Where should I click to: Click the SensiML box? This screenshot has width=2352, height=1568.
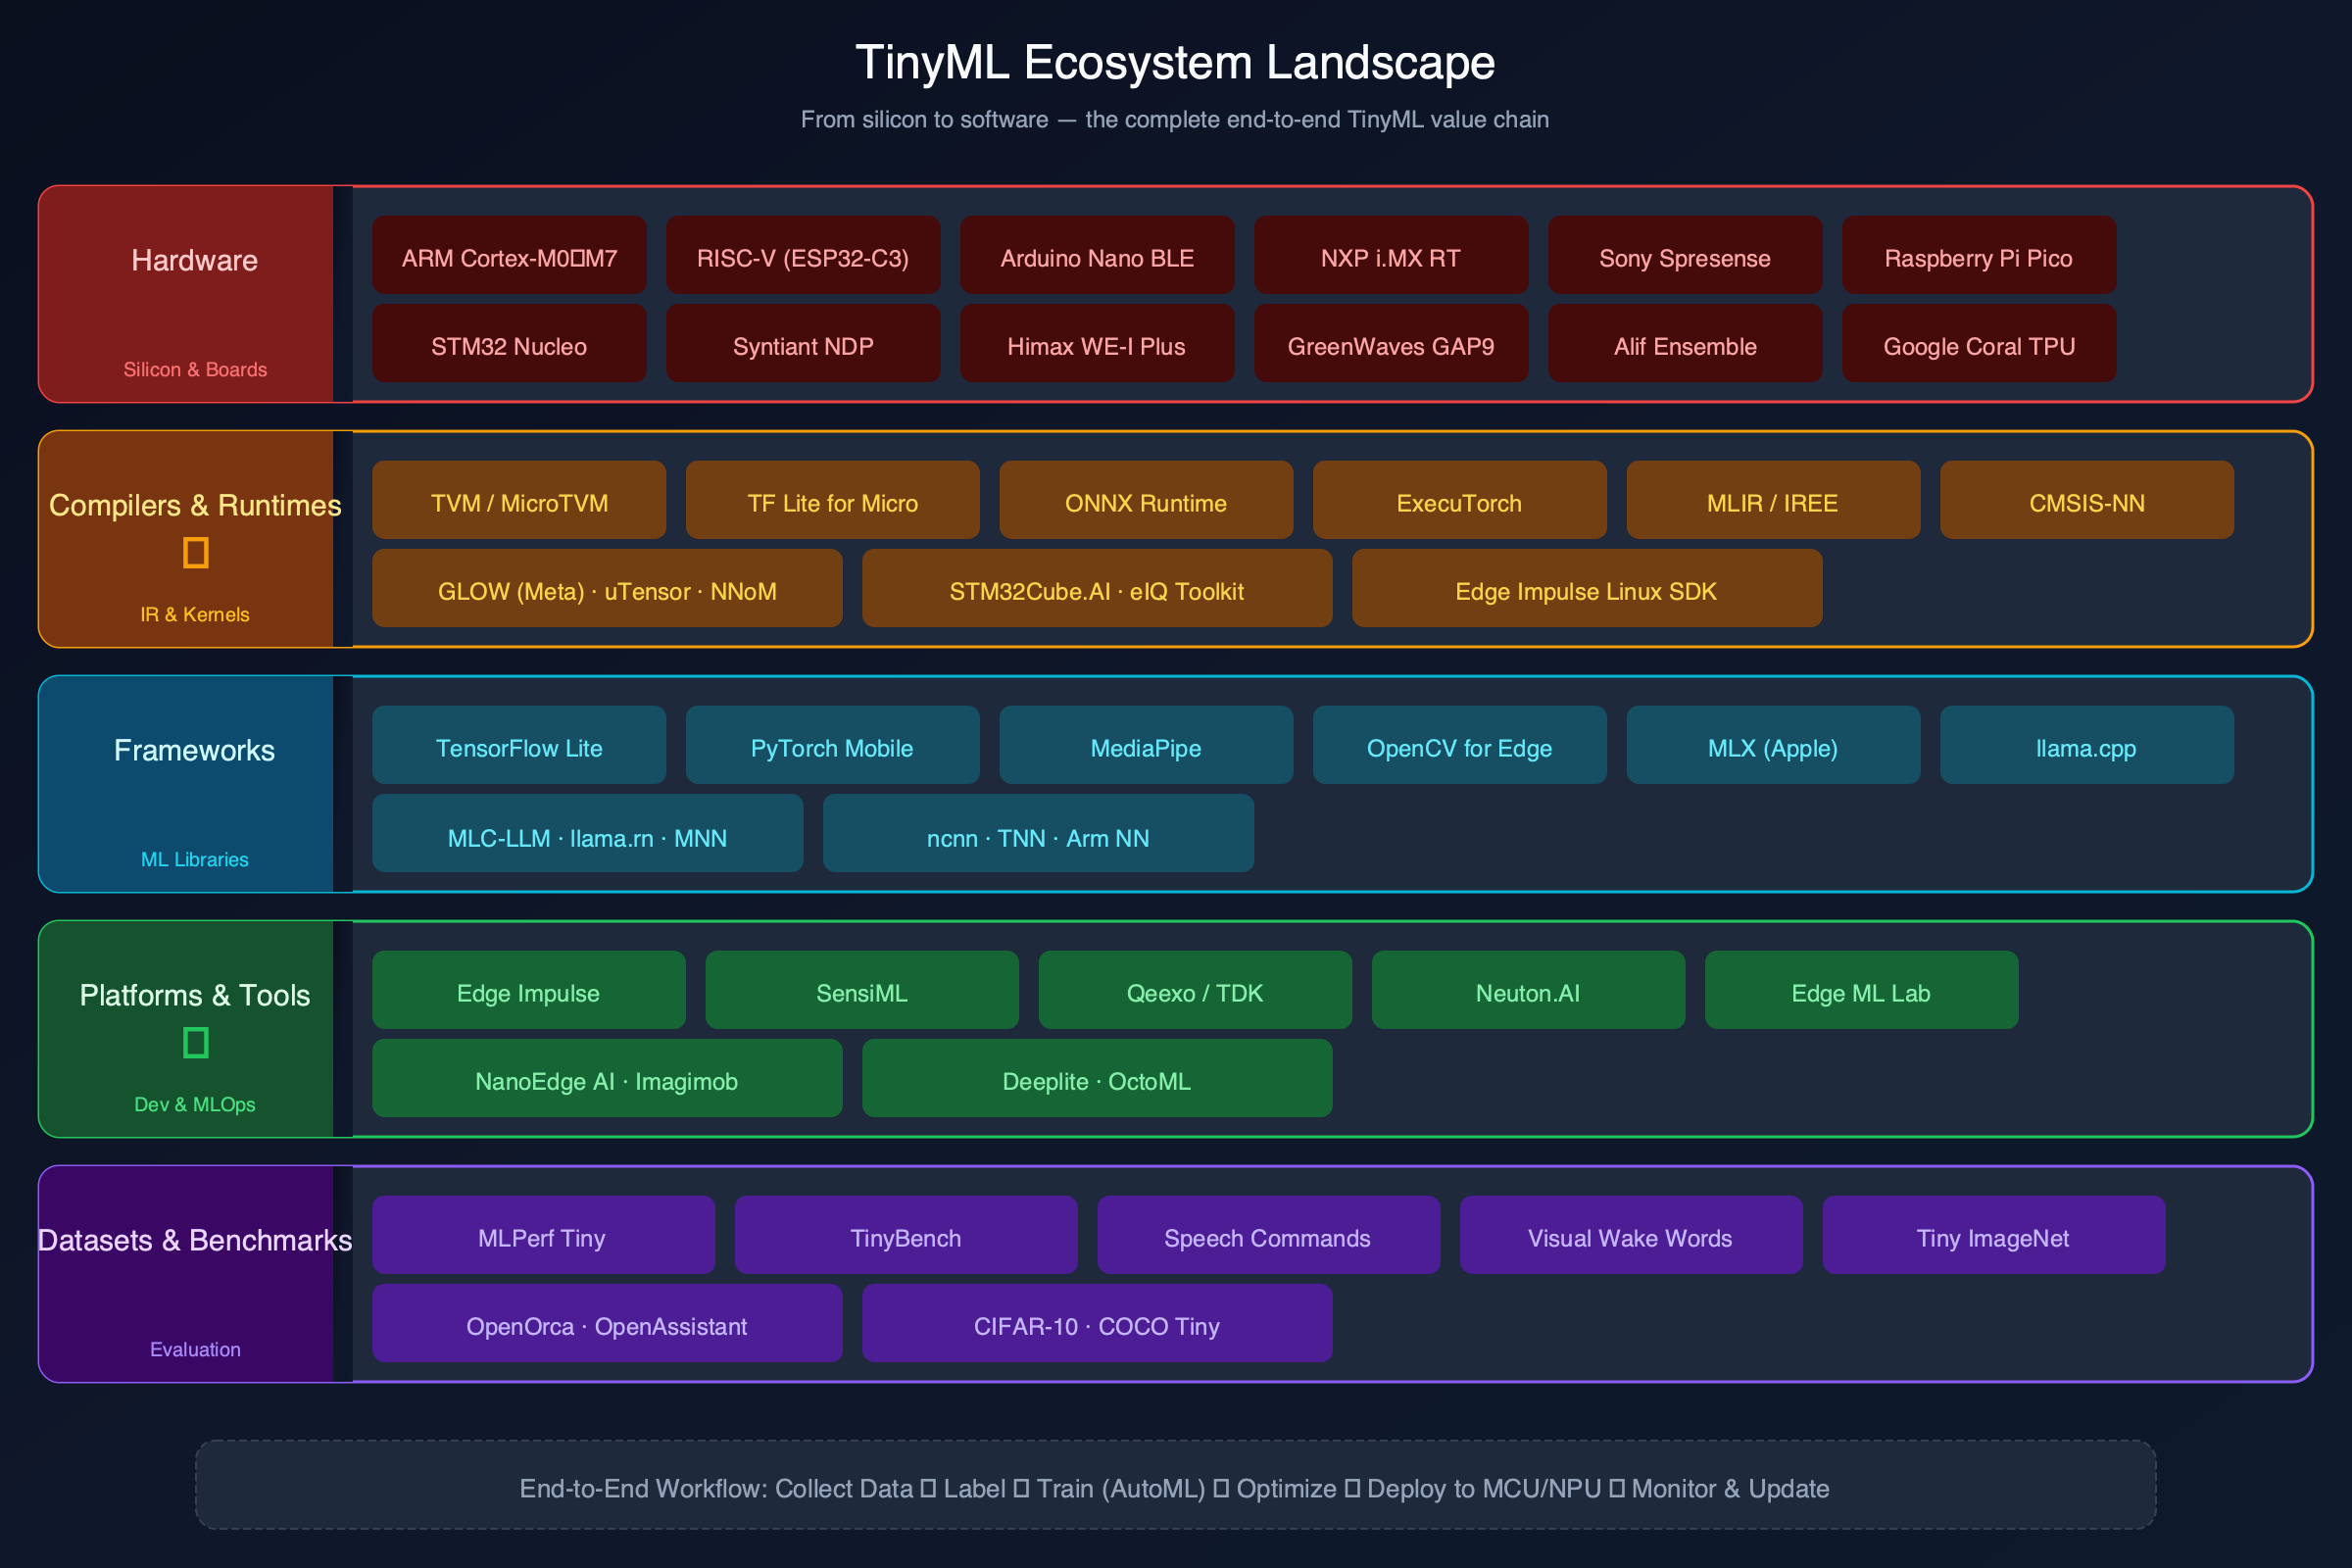[862, 990]
